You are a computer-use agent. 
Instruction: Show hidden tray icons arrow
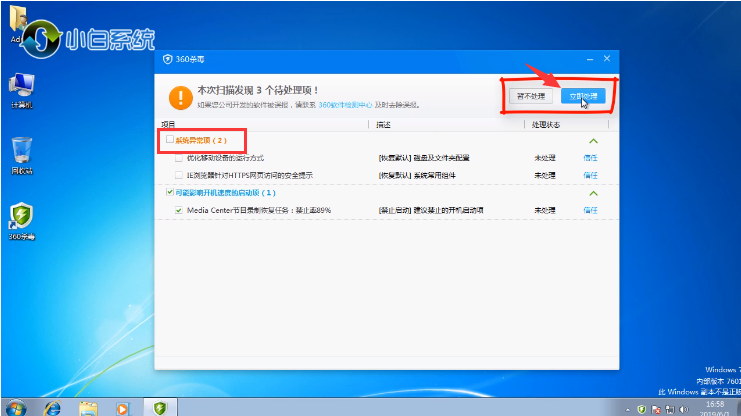[x=628, y=409]
